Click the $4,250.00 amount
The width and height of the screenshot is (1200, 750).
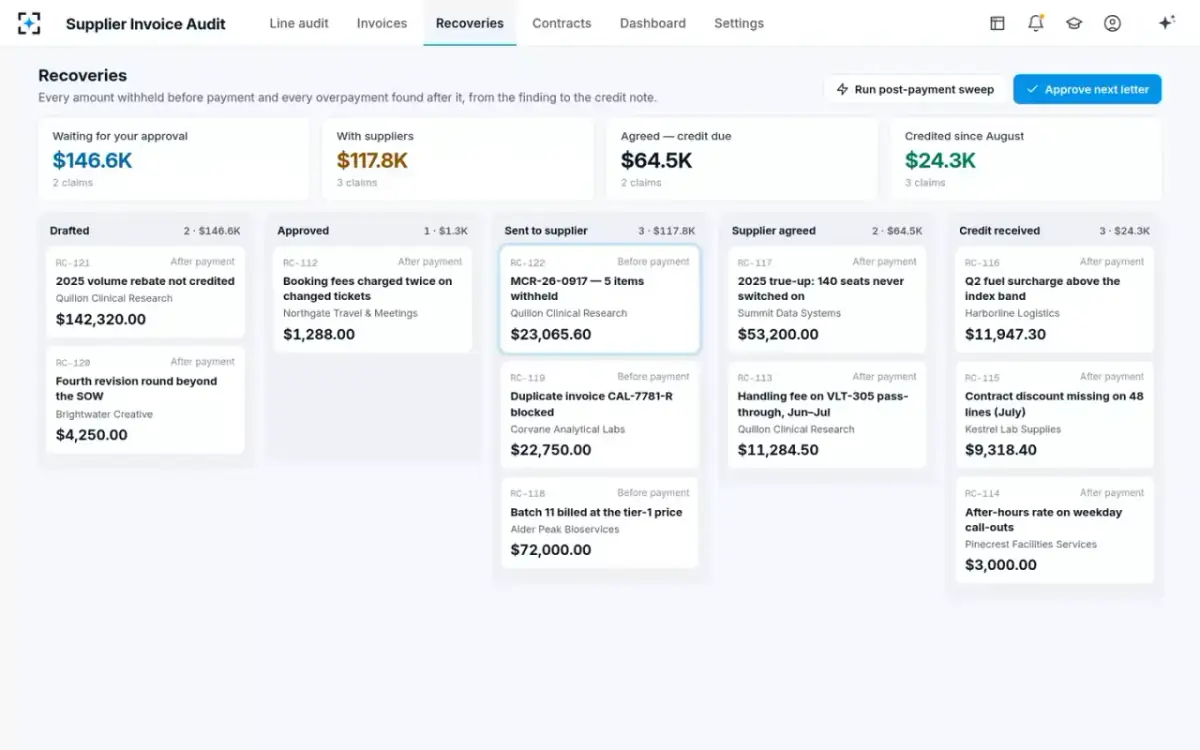click(92, 435)
